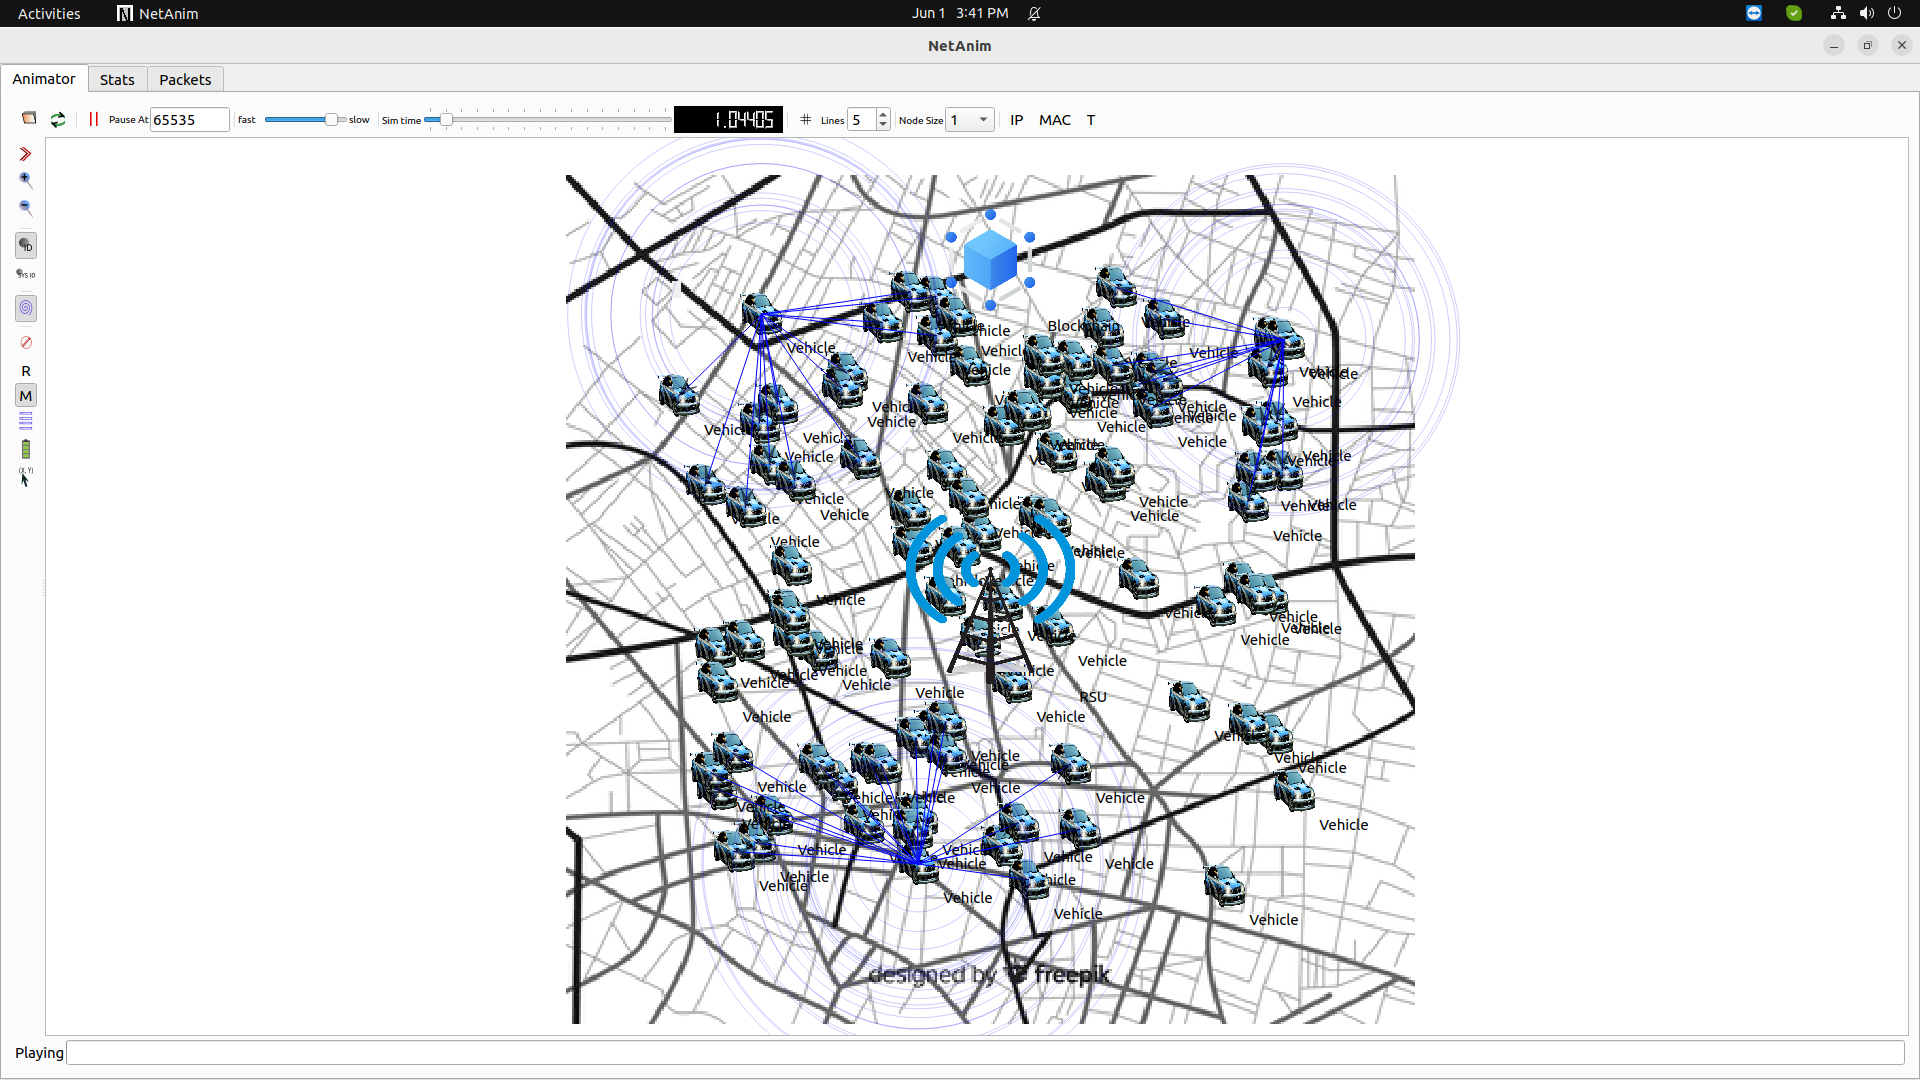Toggle the SYS ID display
Viewport: 1920px width, 1080px height.
(x=26, y=274)
